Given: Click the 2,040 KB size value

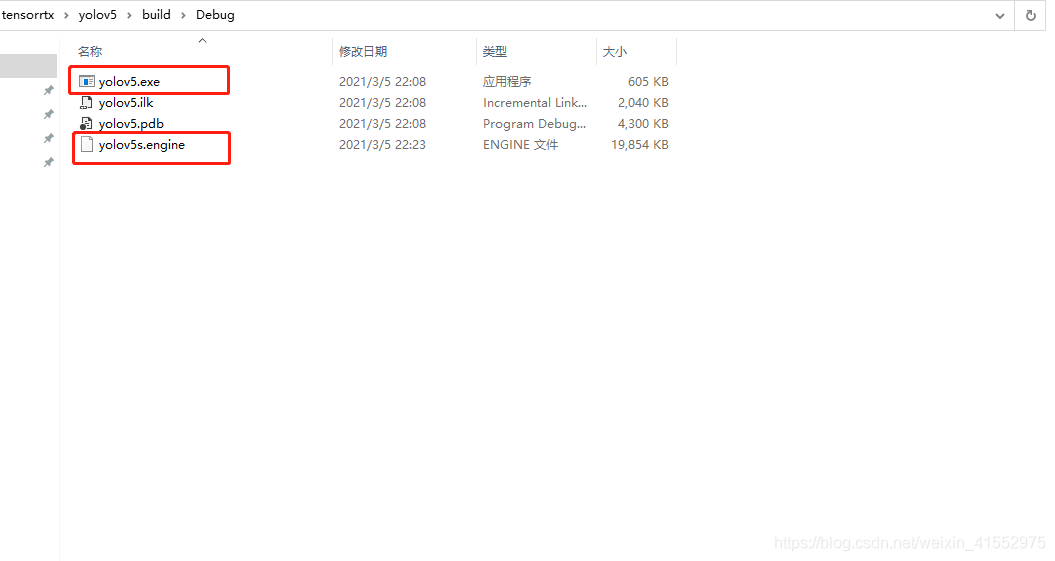Looking at the screenshot, I should coord(643,102).
